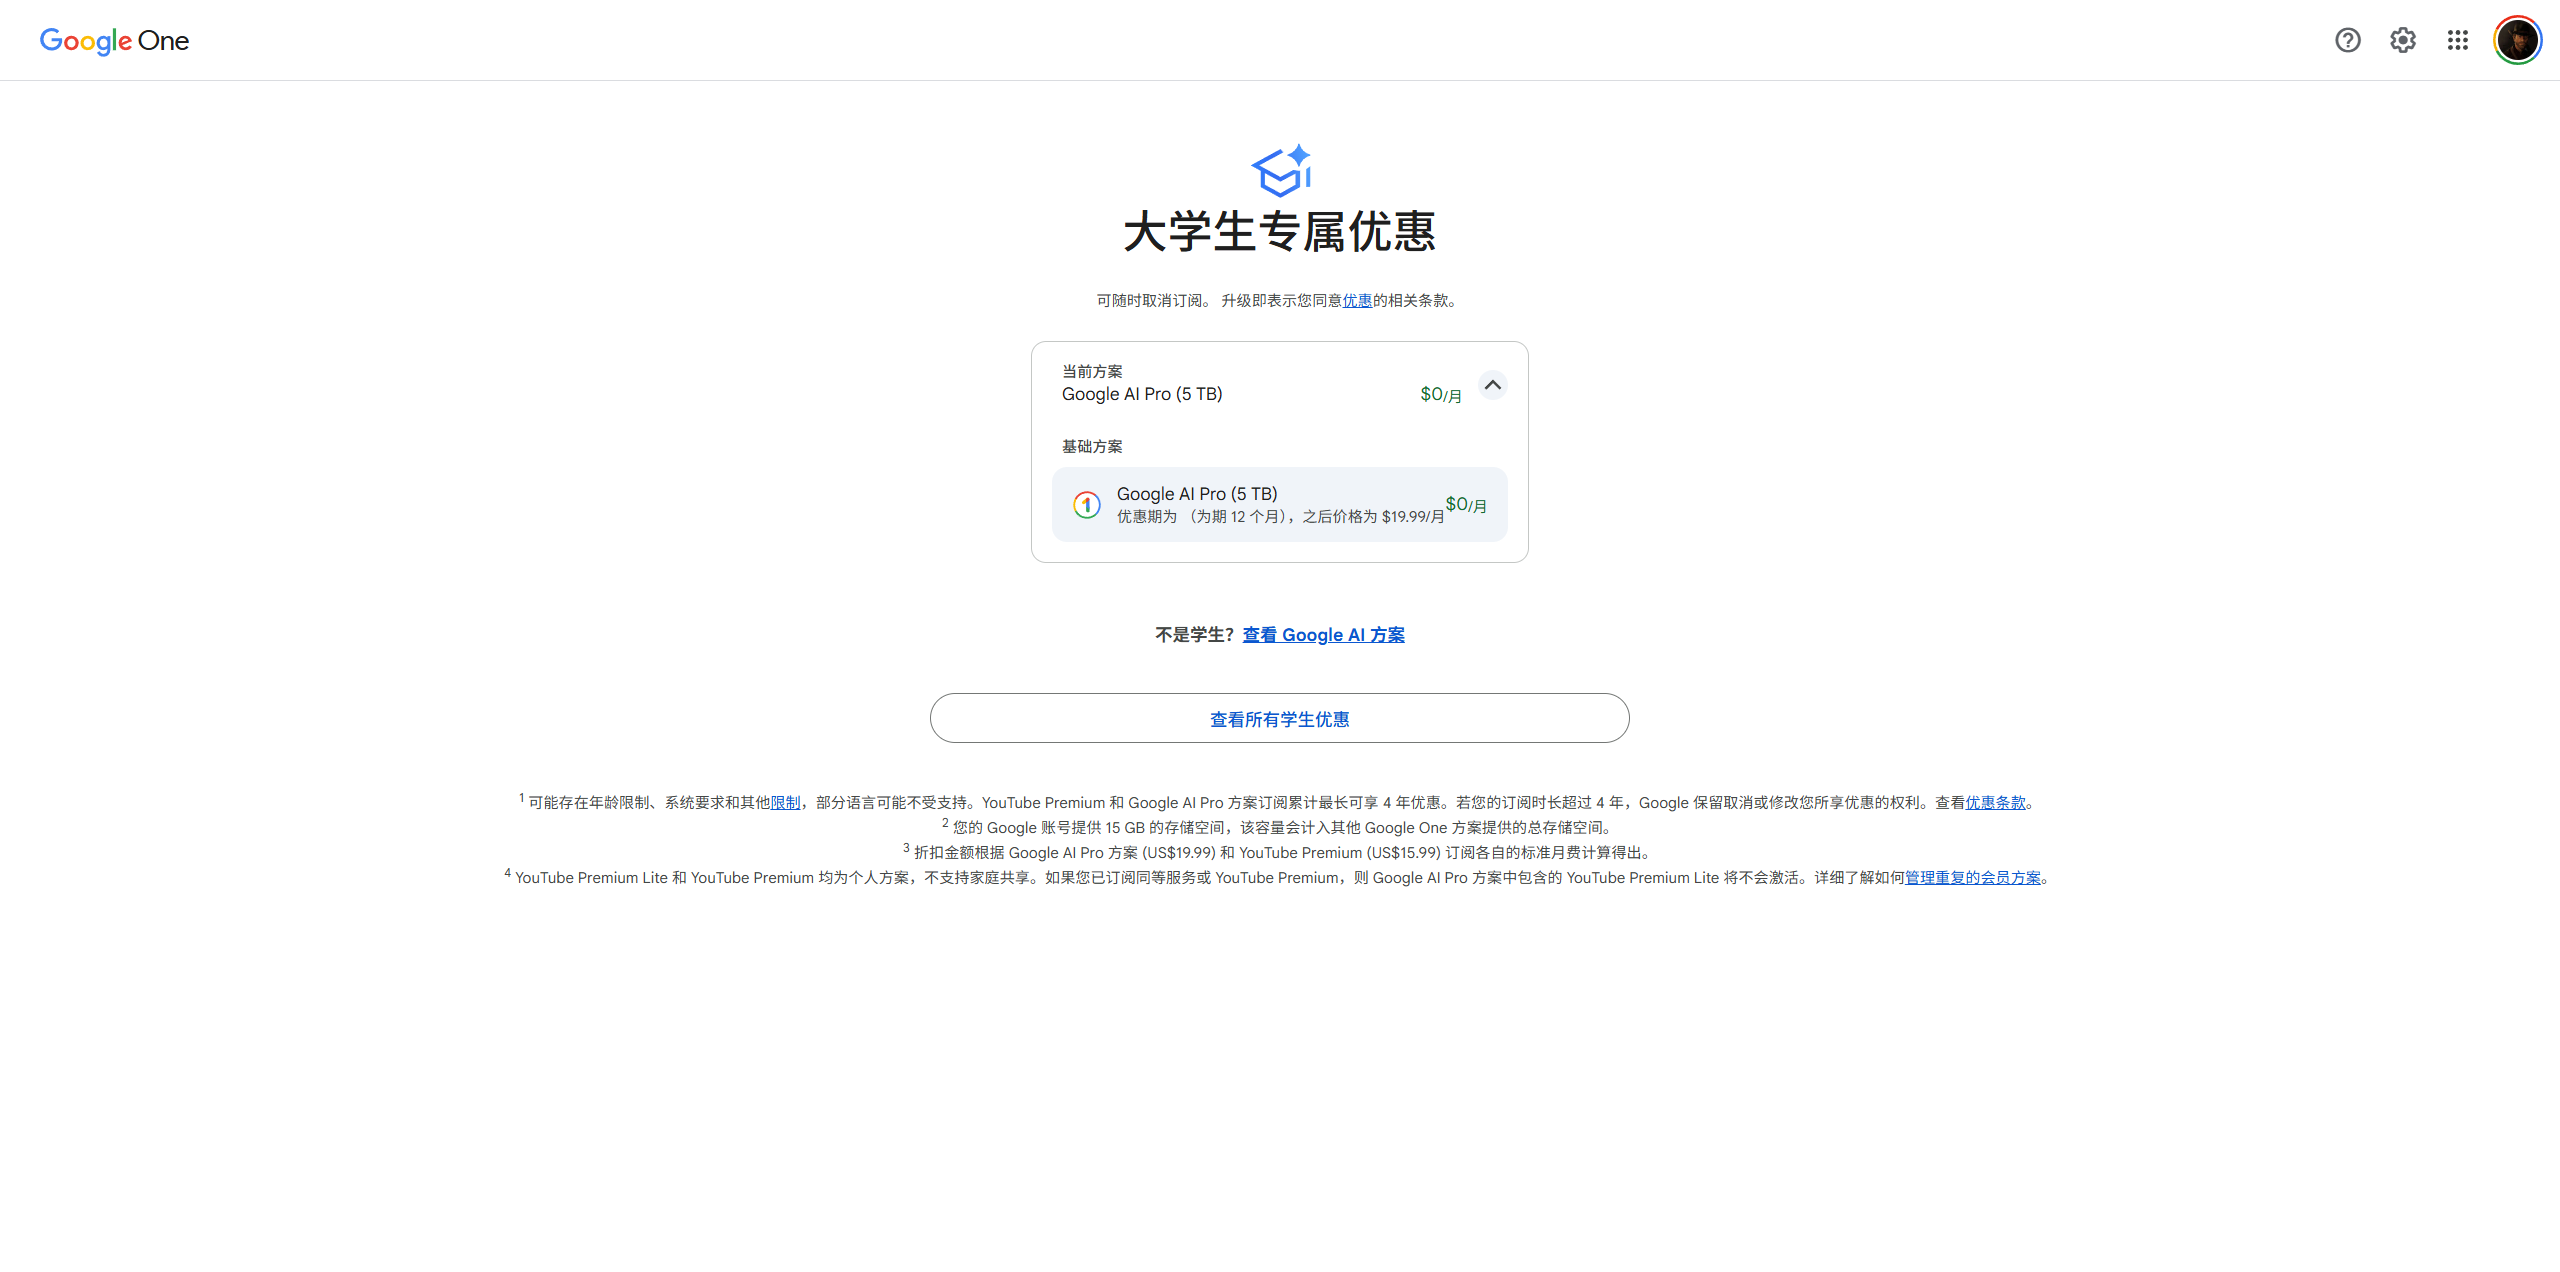Click the footnote about 15 GB storage
The image size is (2560, 1272).
[x=1280, y=828]
